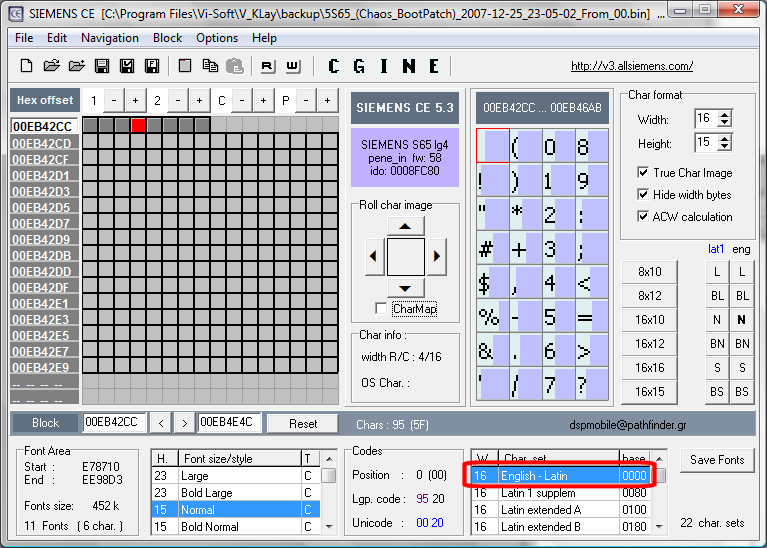Click font size list scrollbar down arrow
The height and width of the screenshot is (548, 767).
point(329,527)
